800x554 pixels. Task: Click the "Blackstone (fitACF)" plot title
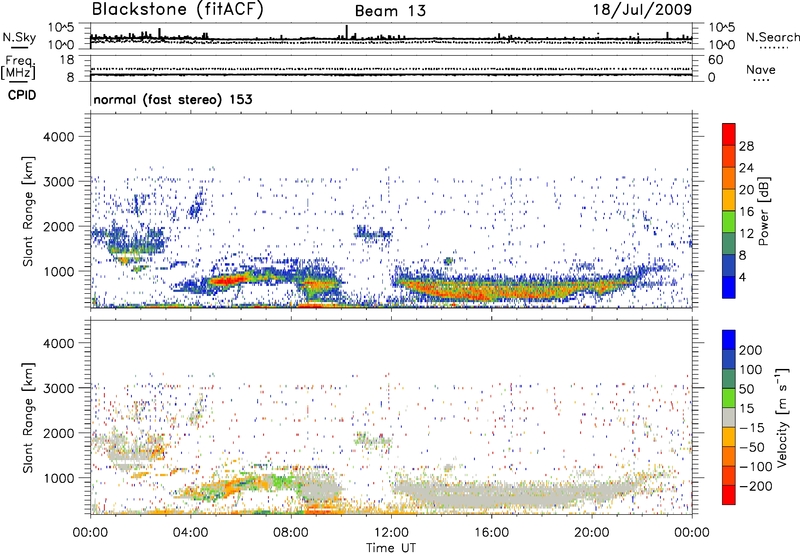(178, 10)
